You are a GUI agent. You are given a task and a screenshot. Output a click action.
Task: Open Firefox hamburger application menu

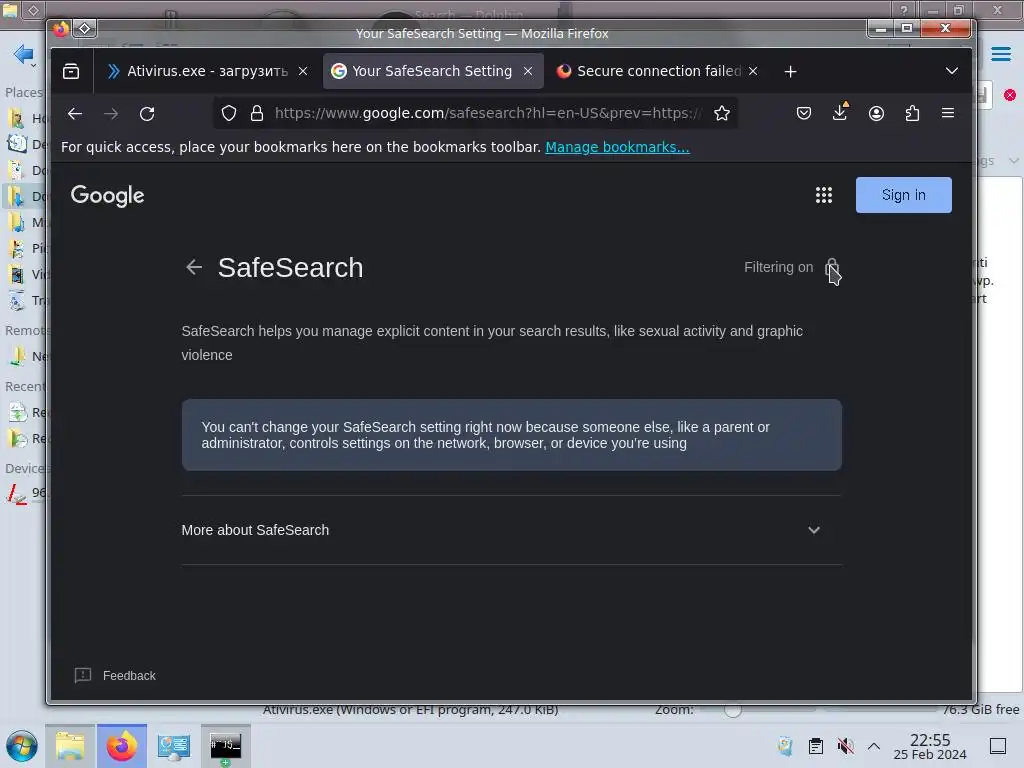(948, 113)
